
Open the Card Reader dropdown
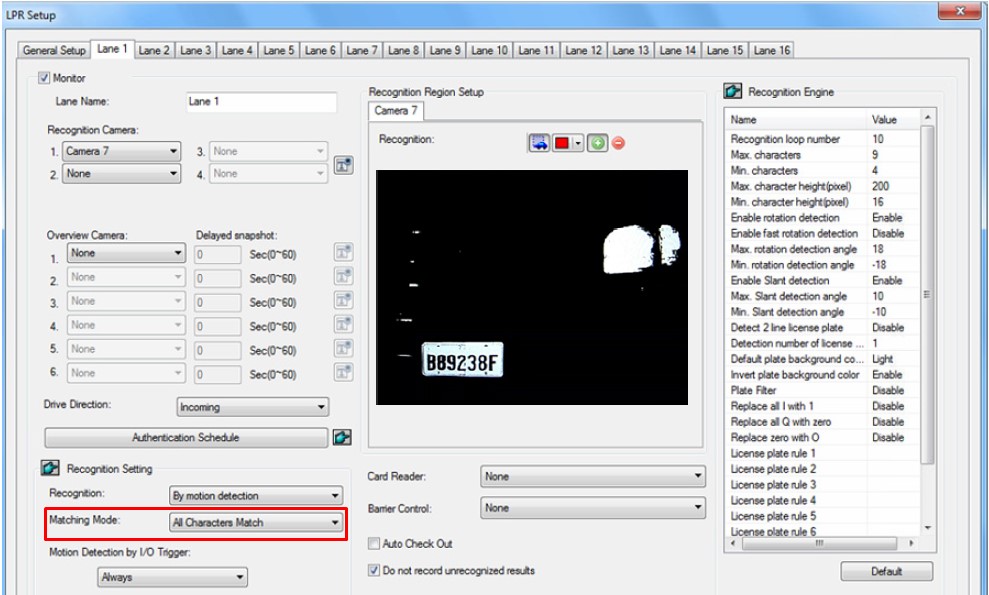coord(593,476)
